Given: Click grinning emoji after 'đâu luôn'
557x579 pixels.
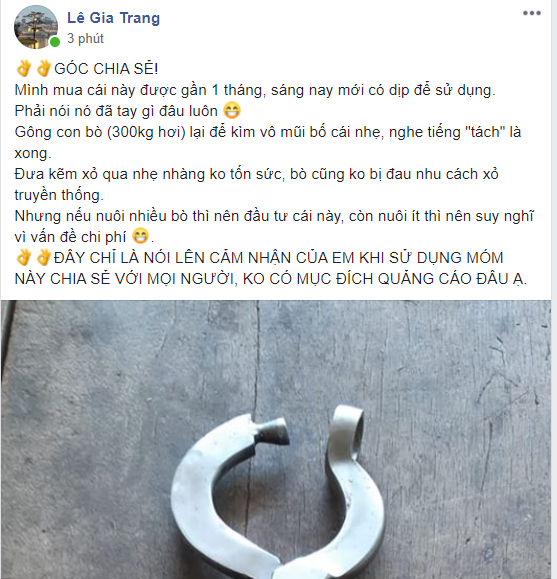Looking at the screenshot, I should coord(232,110).
